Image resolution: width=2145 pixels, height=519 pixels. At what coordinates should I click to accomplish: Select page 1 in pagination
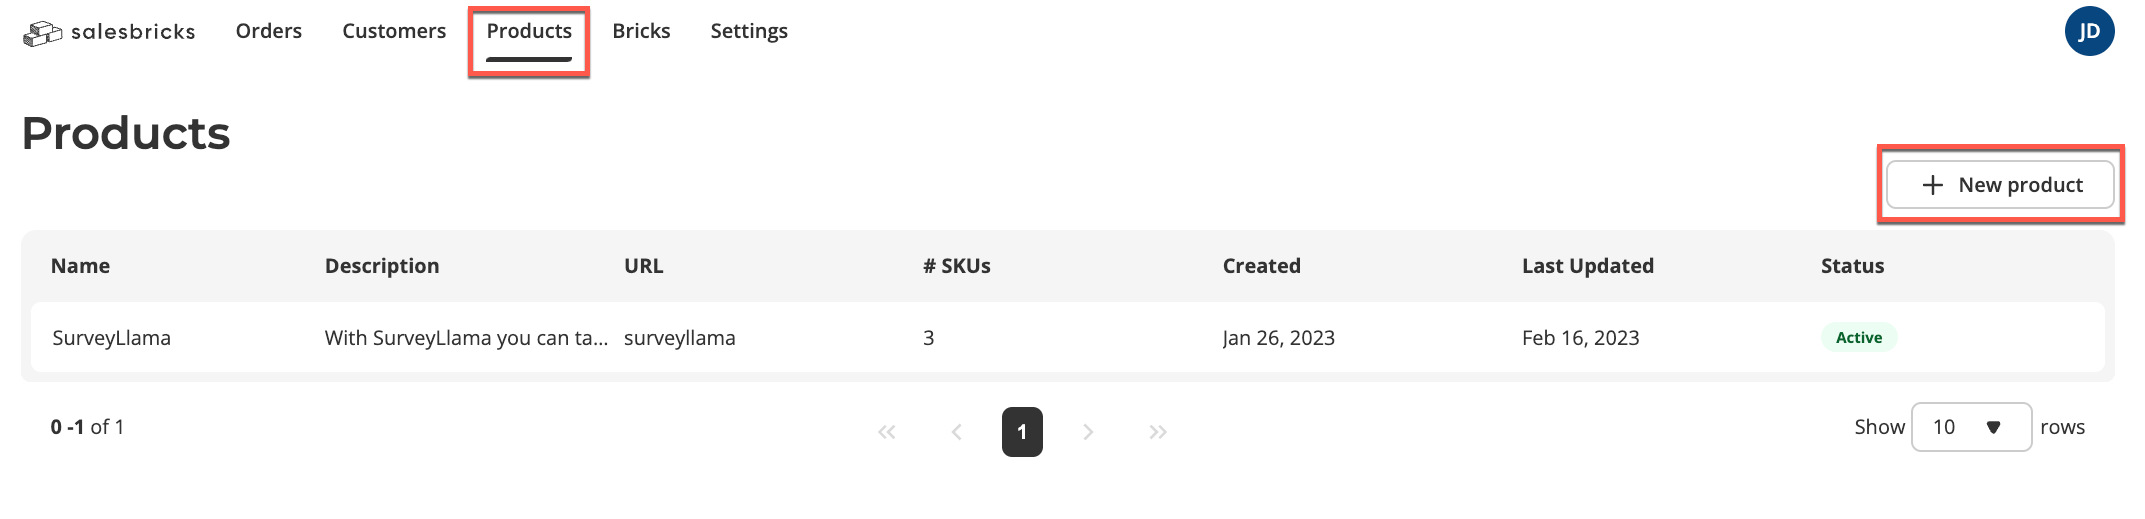[x=1022, y=432]
